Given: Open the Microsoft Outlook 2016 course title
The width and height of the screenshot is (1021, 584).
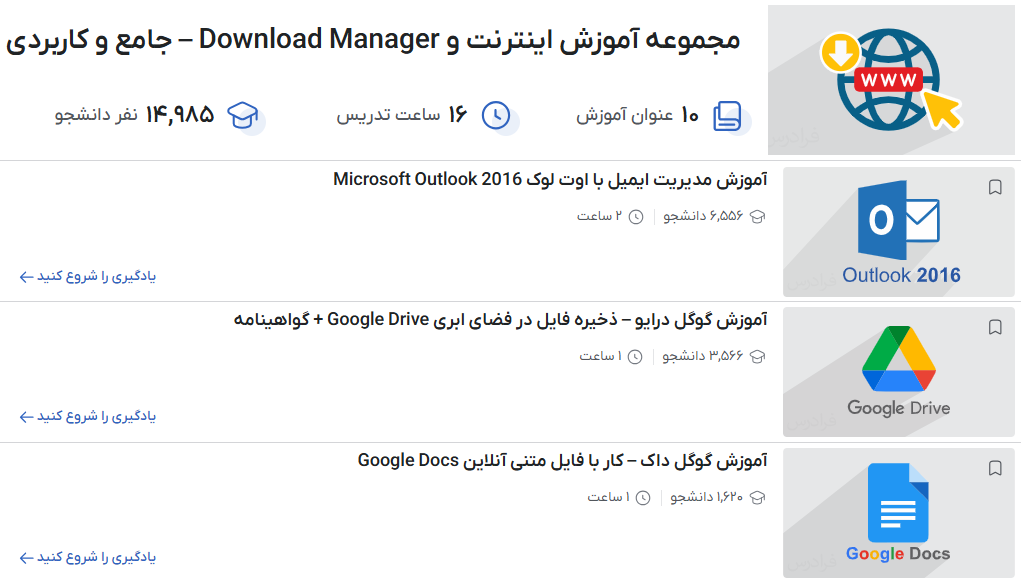Looking at the screenshot, I should [550, 182].
